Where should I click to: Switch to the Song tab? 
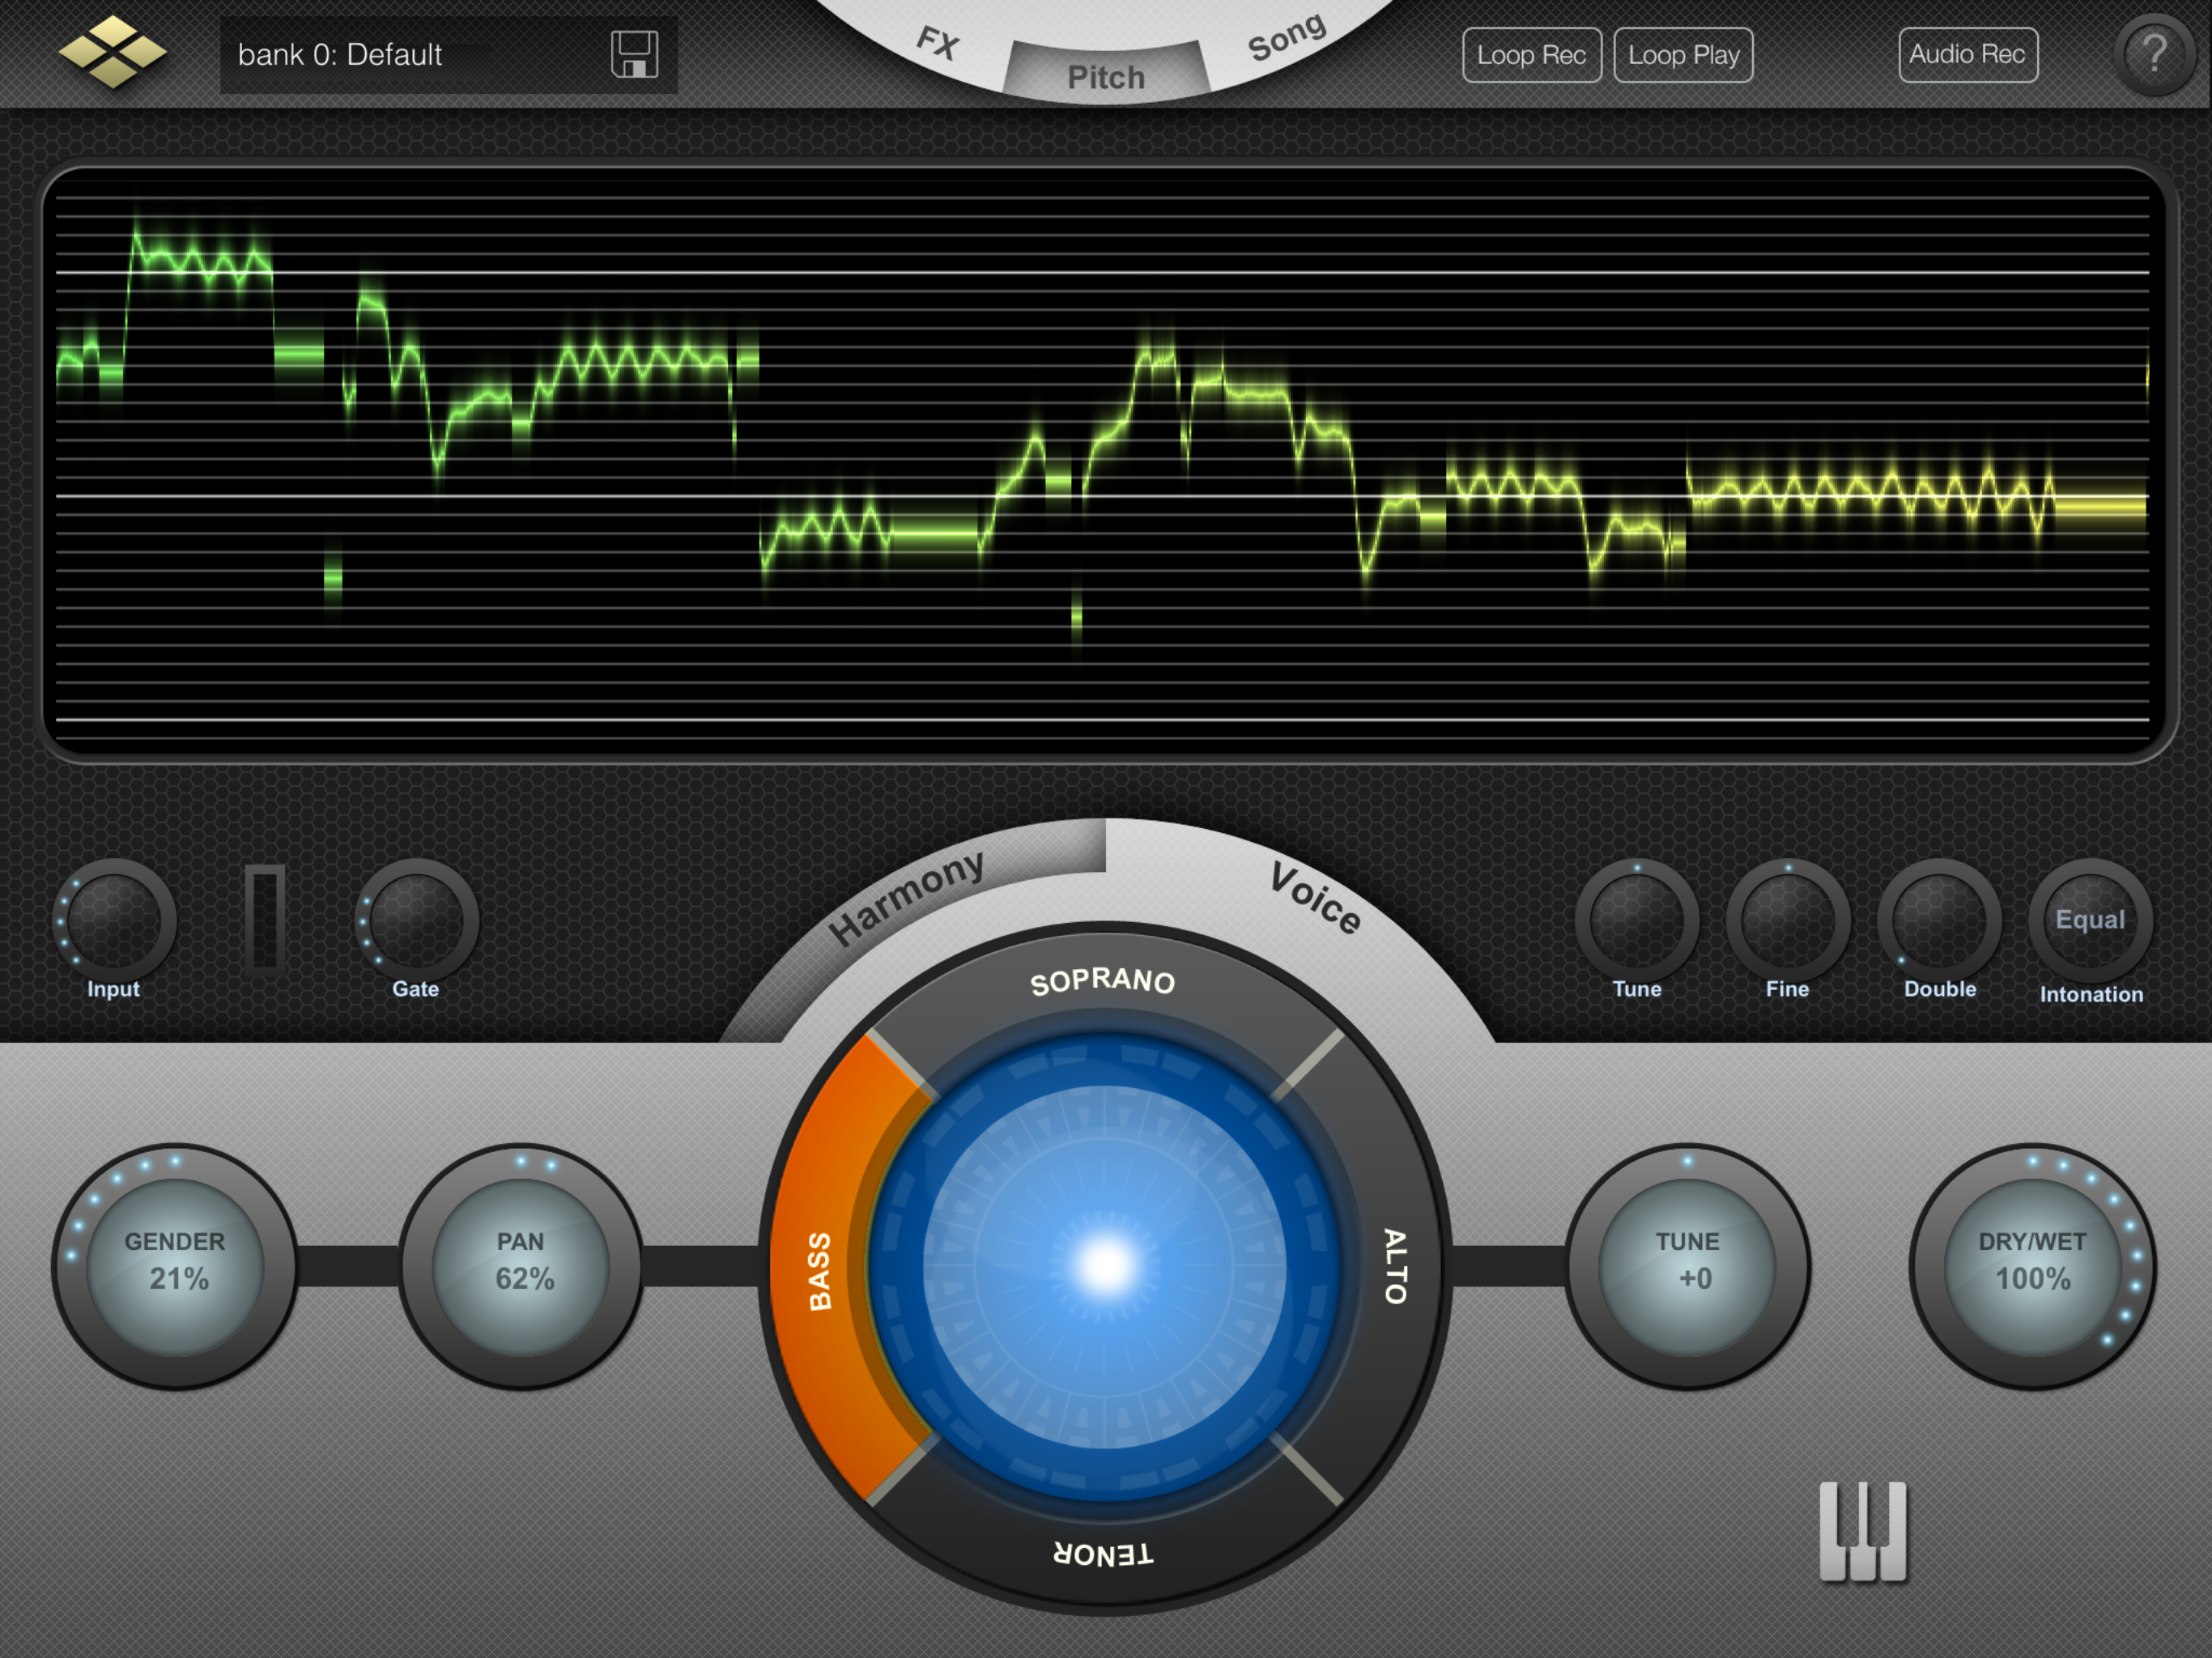point(1286,38)
